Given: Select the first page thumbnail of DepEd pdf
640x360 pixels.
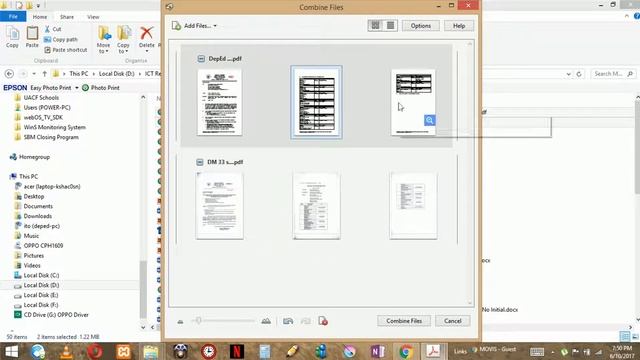Looking at the screenshot, I should [x=220, y=102].
